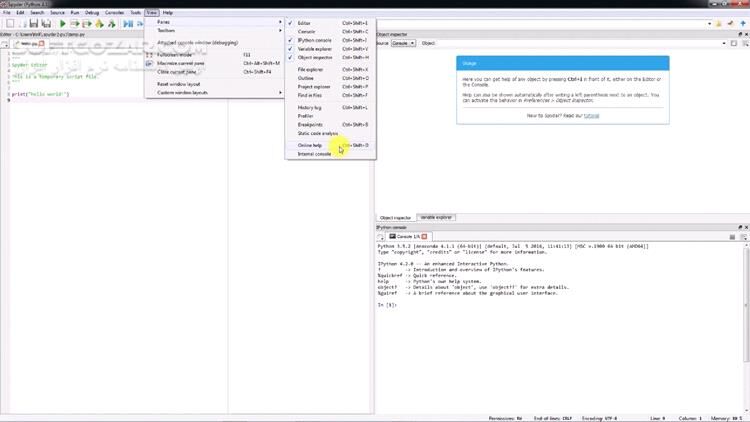The width and height of the screenshot is (750, 422).
Task: Run the file with the green play icon
Action: [63, 23]
